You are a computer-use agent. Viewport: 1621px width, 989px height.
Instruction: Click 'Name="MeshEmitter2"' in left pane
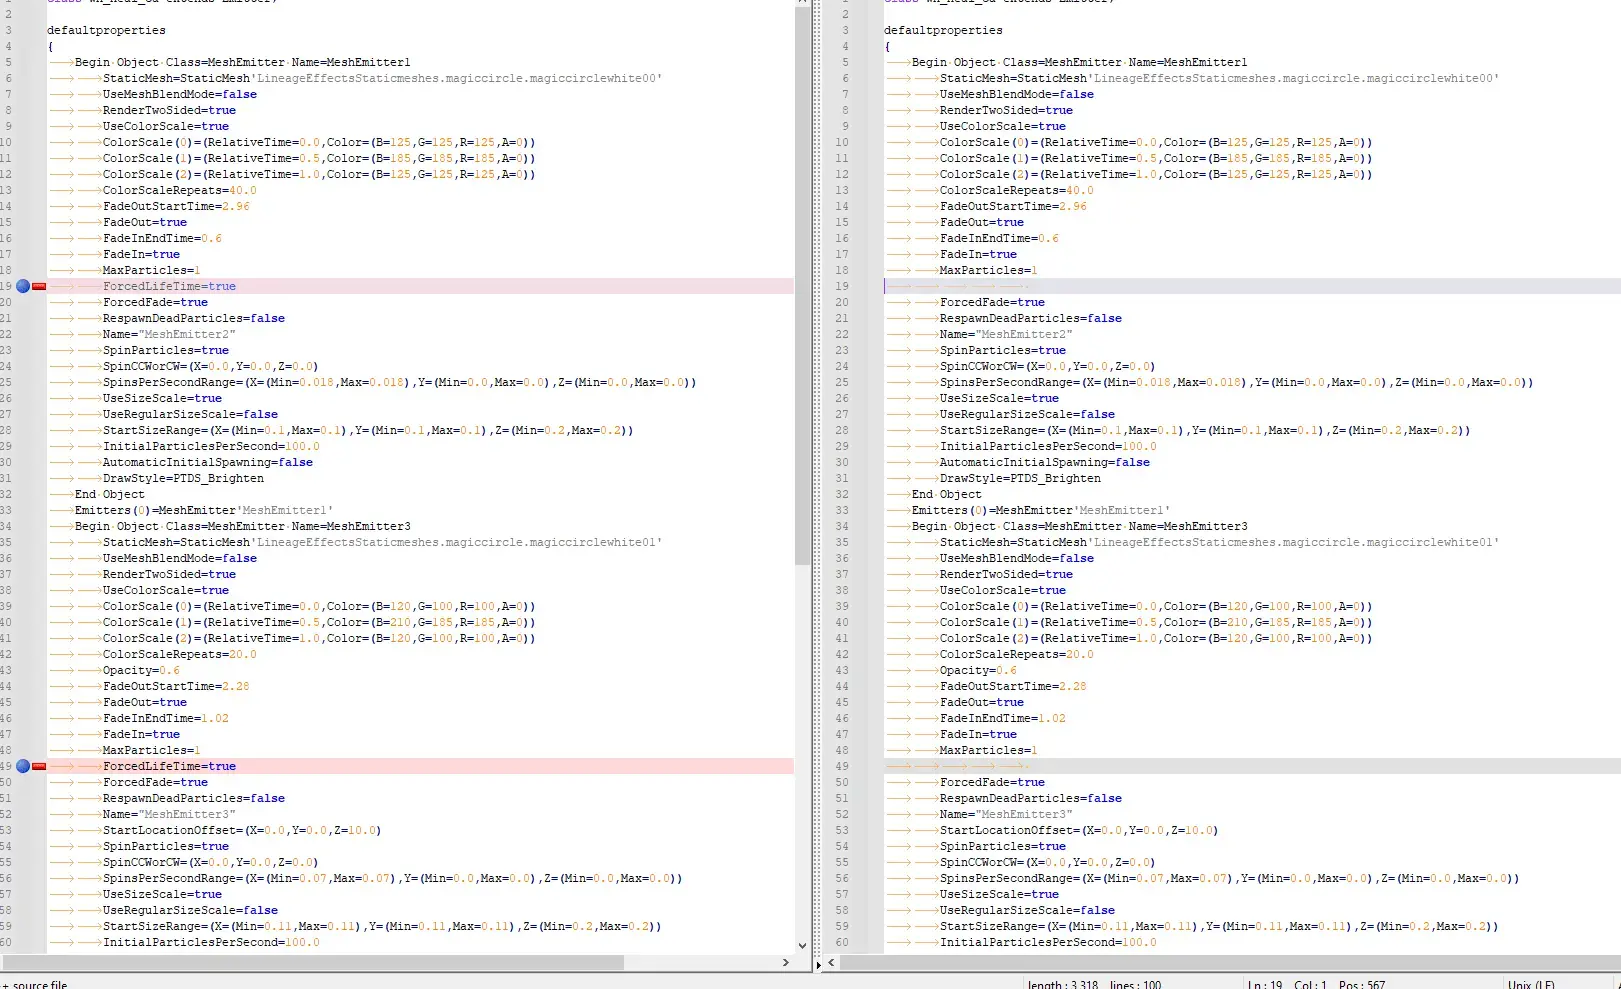click(169, 334)
